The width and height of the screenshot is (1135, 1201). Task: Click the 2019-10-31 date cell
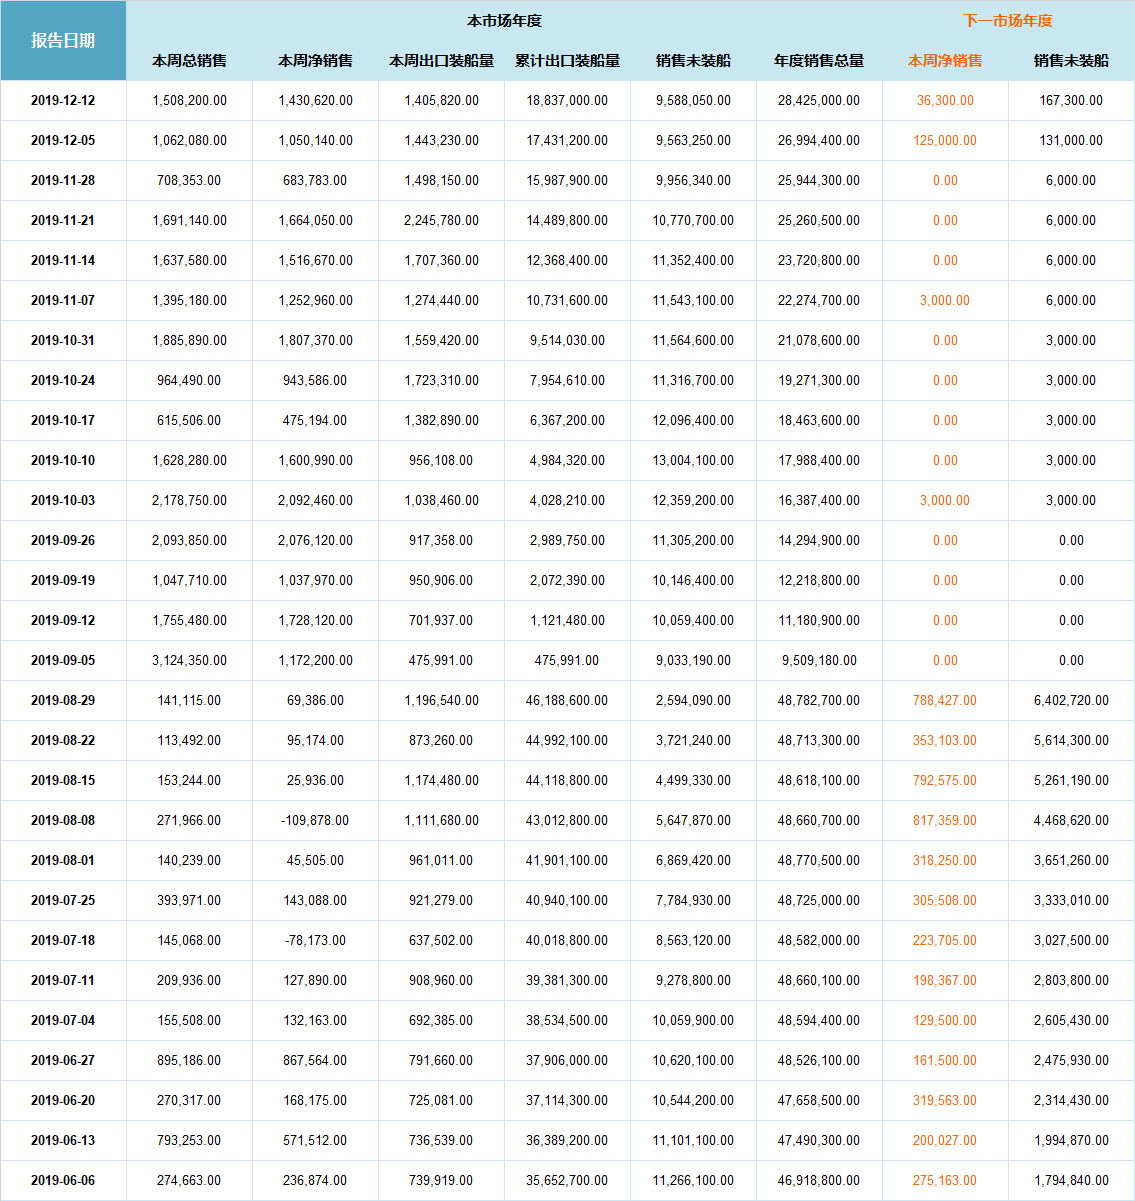tap(63, 340)
